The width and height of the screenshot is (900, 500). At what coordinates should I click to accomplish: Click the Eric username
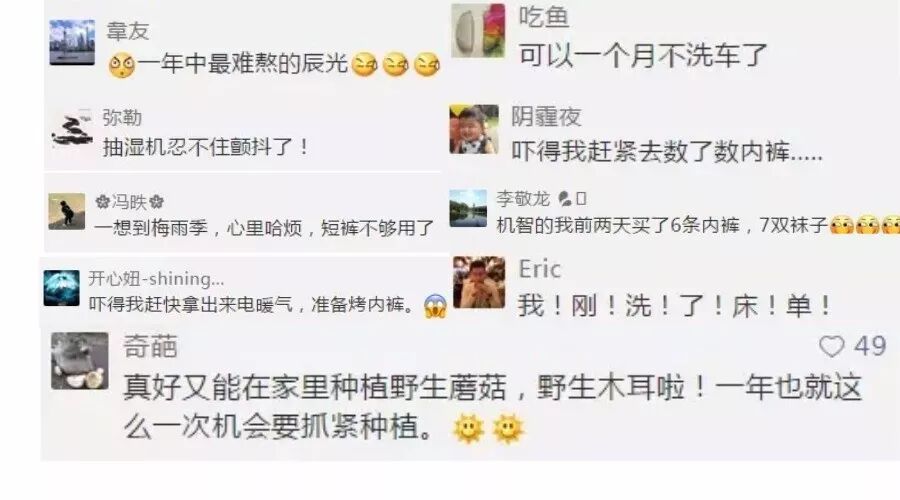pos(540,269)
